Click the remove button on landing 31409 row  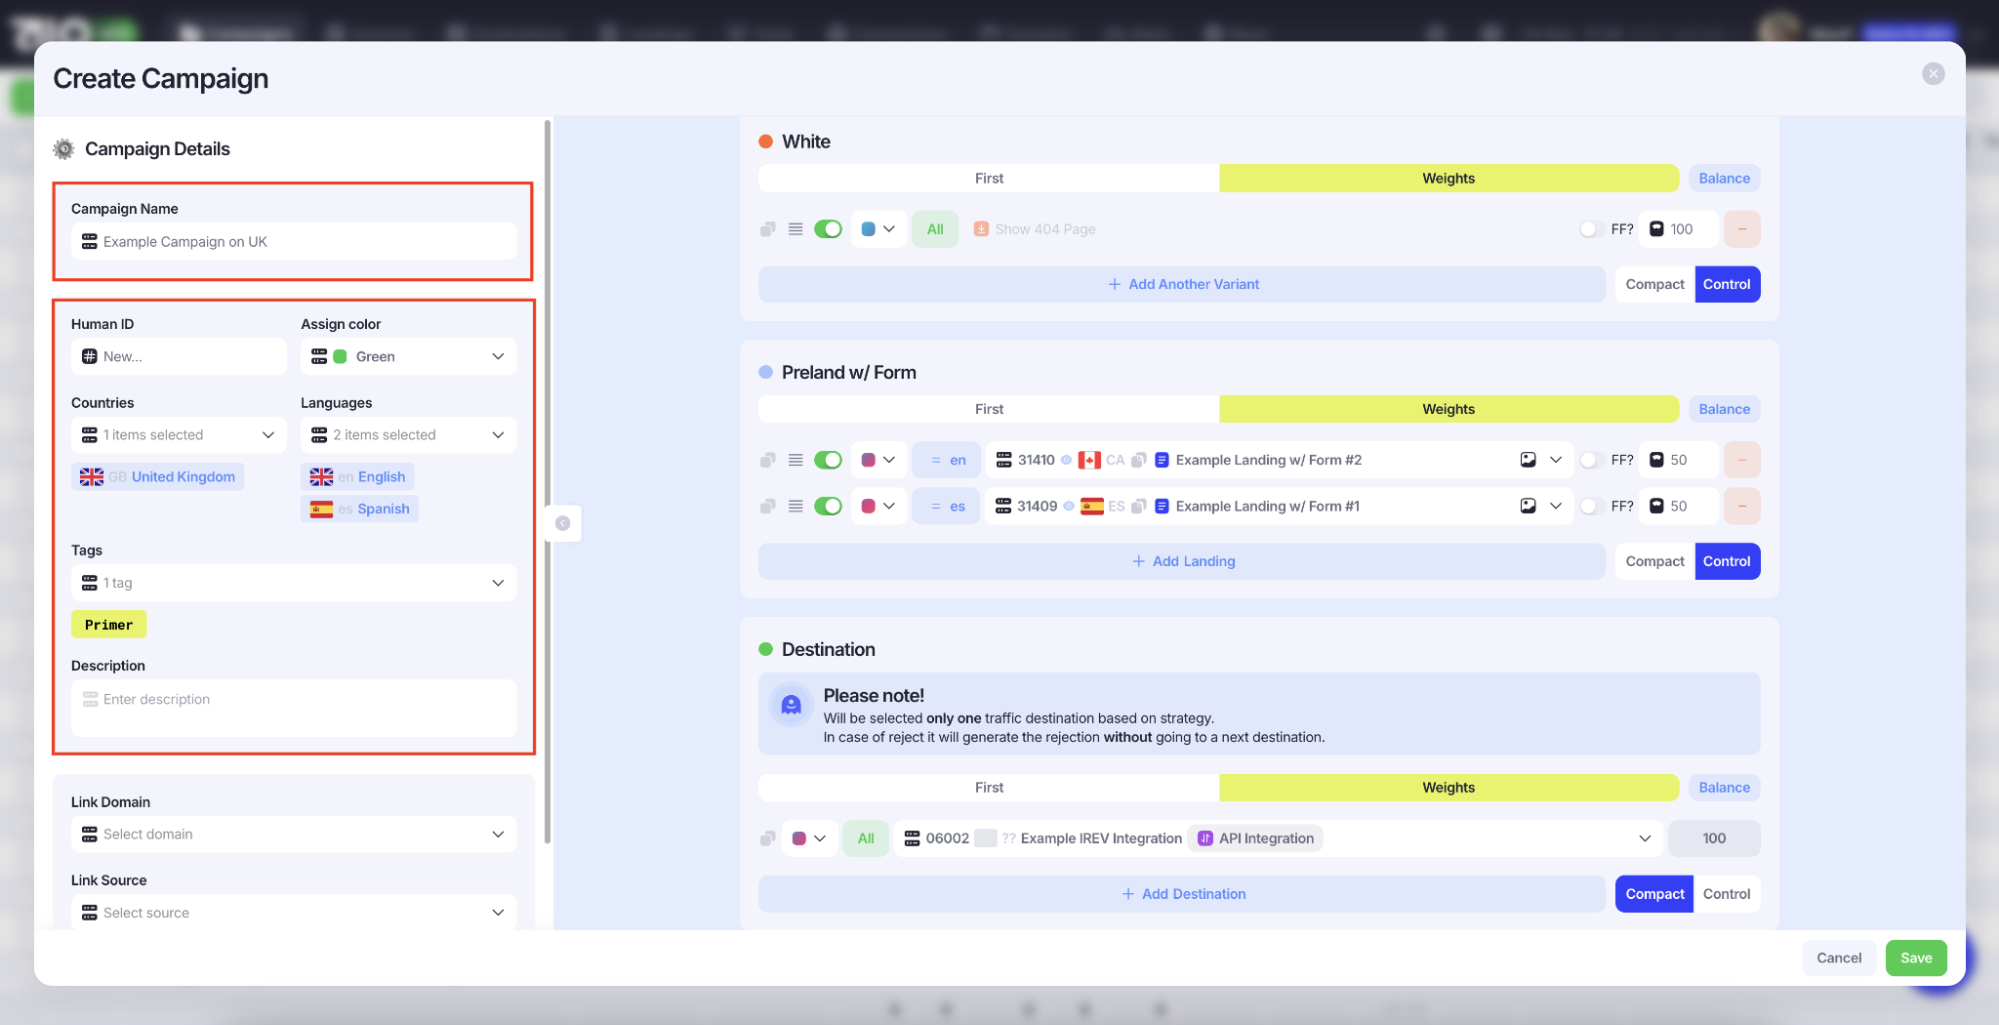pyautogui.click(x=1741, y=506)
